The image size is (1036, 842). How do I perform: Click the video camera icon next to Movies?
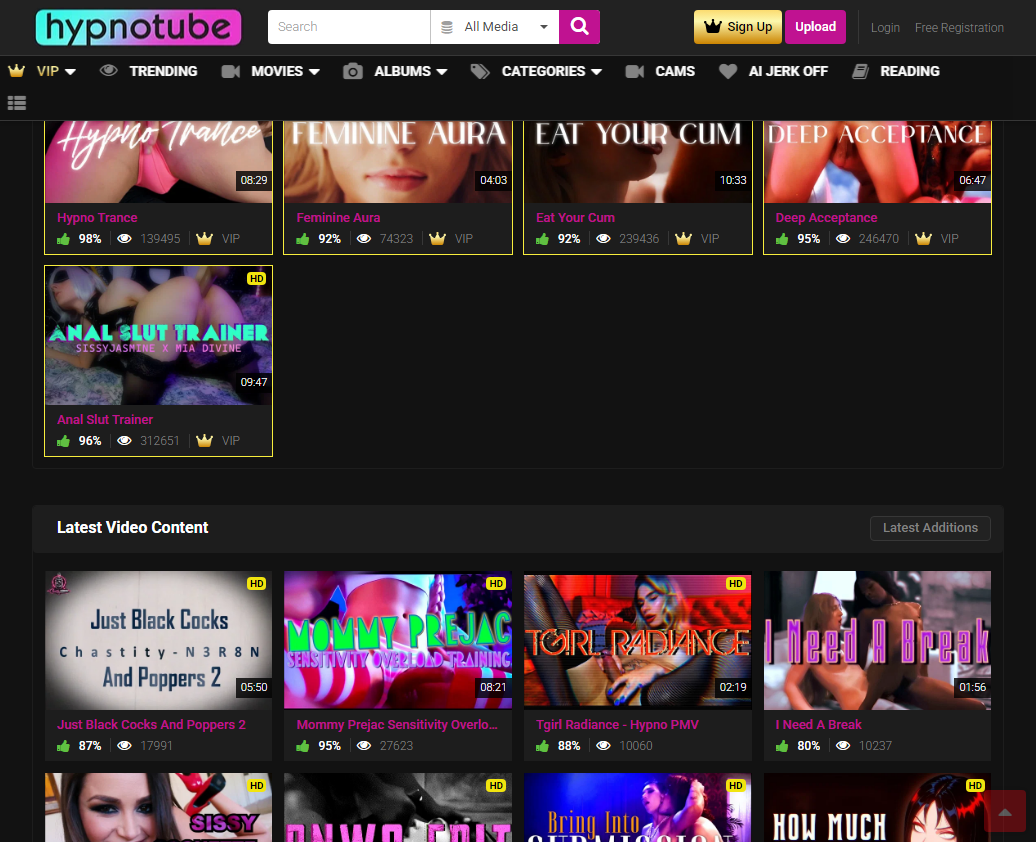tap(231, 71)
